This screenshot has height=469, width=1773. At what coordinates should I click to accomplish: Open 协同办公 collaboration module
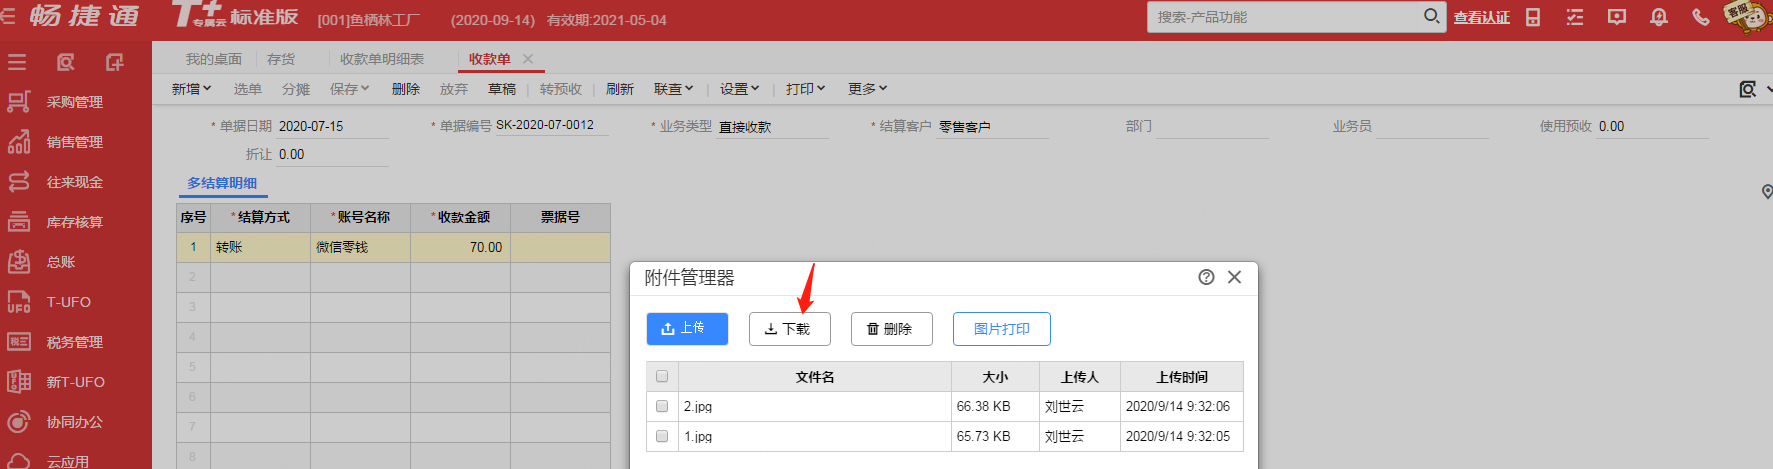[76, 422]
